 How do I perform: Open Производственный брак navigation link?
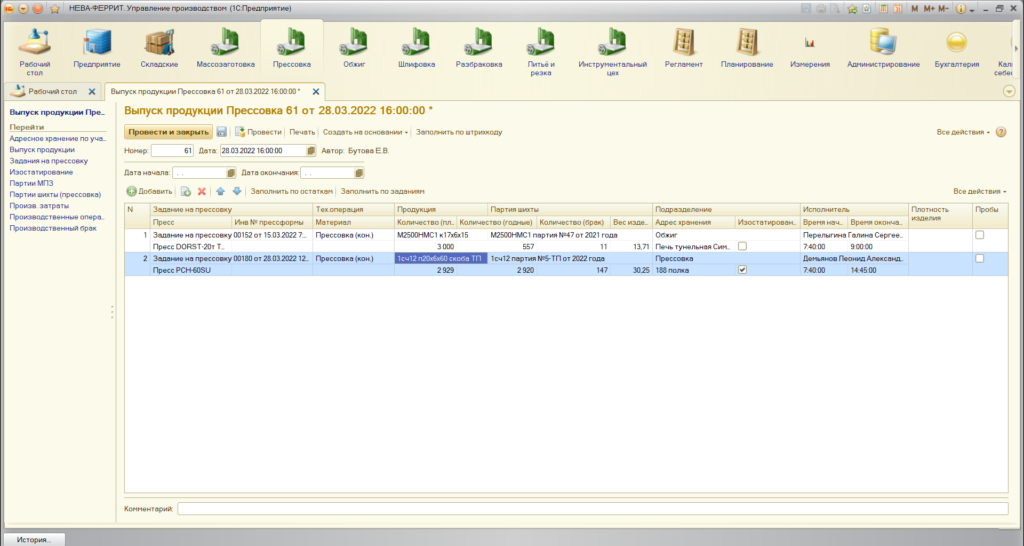tap(53, 228)
